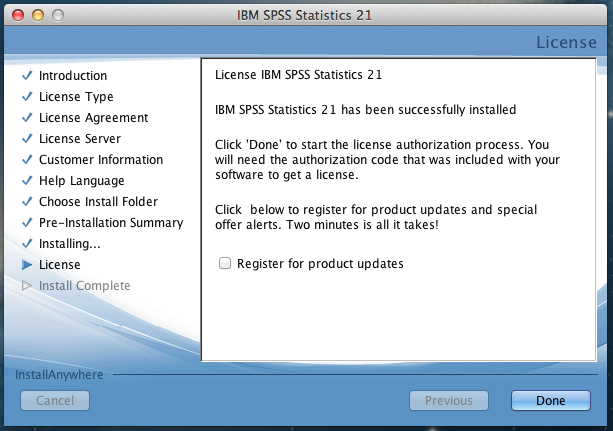The height and width of the screenshot is (431, 613).
Task: Select the Choose Install Folder step
Action: tap(96, 202)
